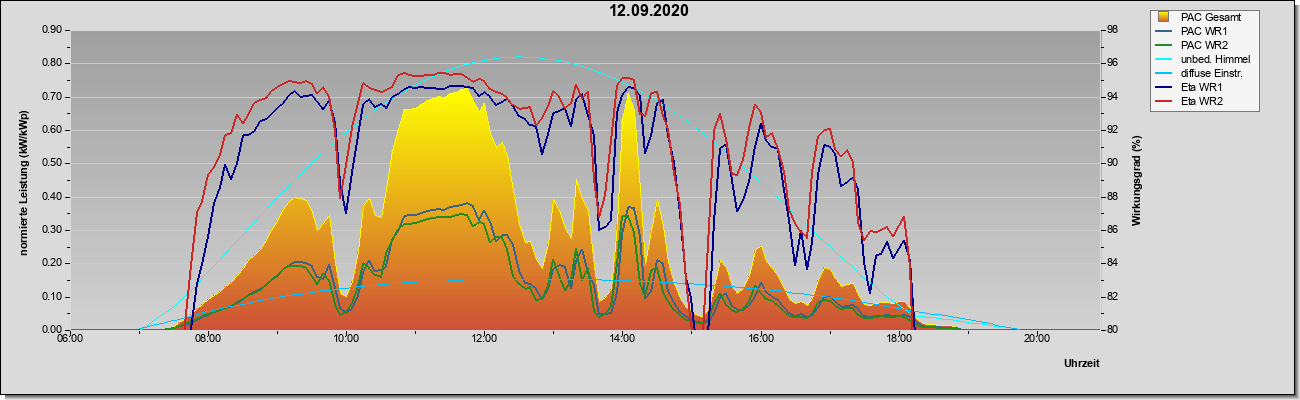
Task: Select the 06:00 time tick label
Action: [70, 338]
